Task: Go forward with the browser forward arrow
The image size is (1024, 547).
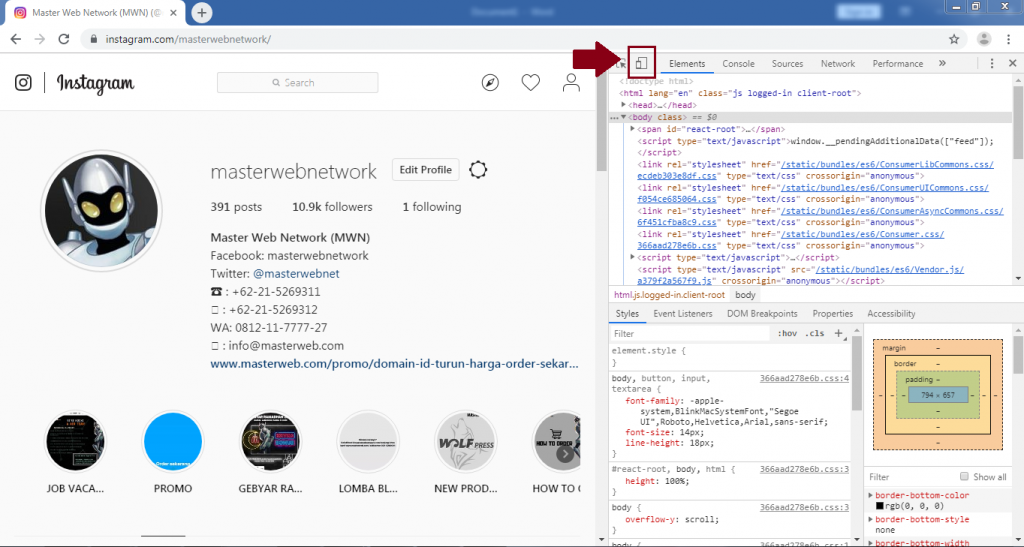Action: [x=40, y=39]
